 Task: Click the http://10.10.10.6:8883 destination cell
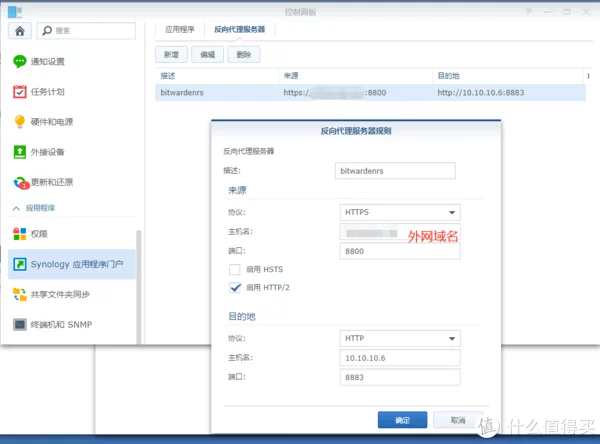point(481,93)
